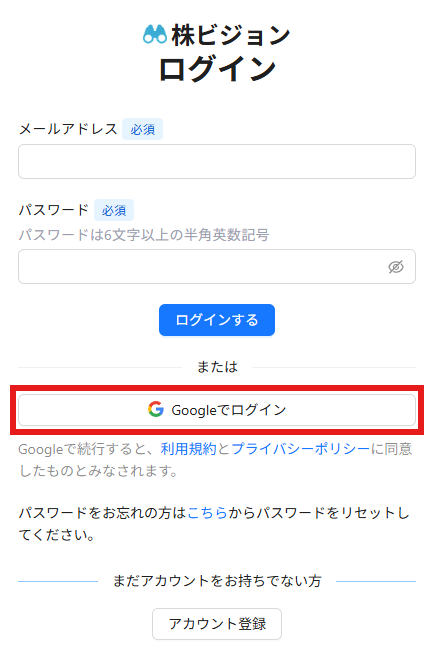Click the 必須 badge beside メールアドレス
436x660 pixels.
coord(142,129)
